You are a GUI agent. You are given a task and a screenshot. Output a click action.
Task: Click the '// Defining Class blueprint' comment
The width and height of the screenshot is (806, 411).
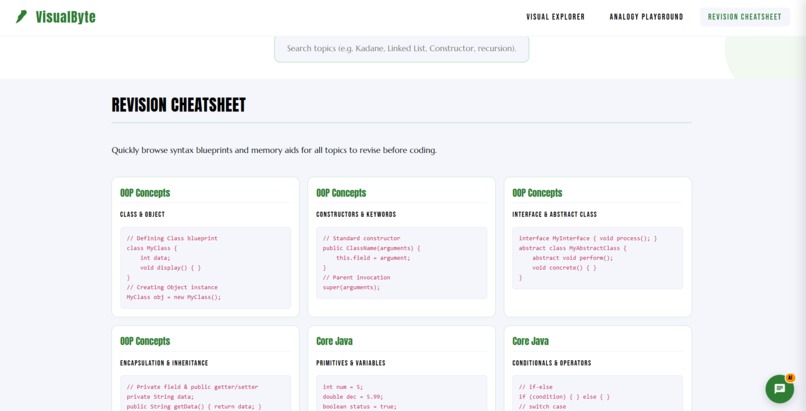[x=172, y=238]
